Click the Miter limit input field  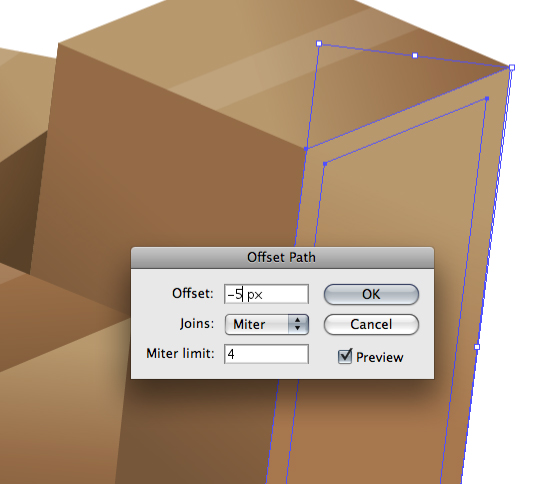click(x=266, y=354)
